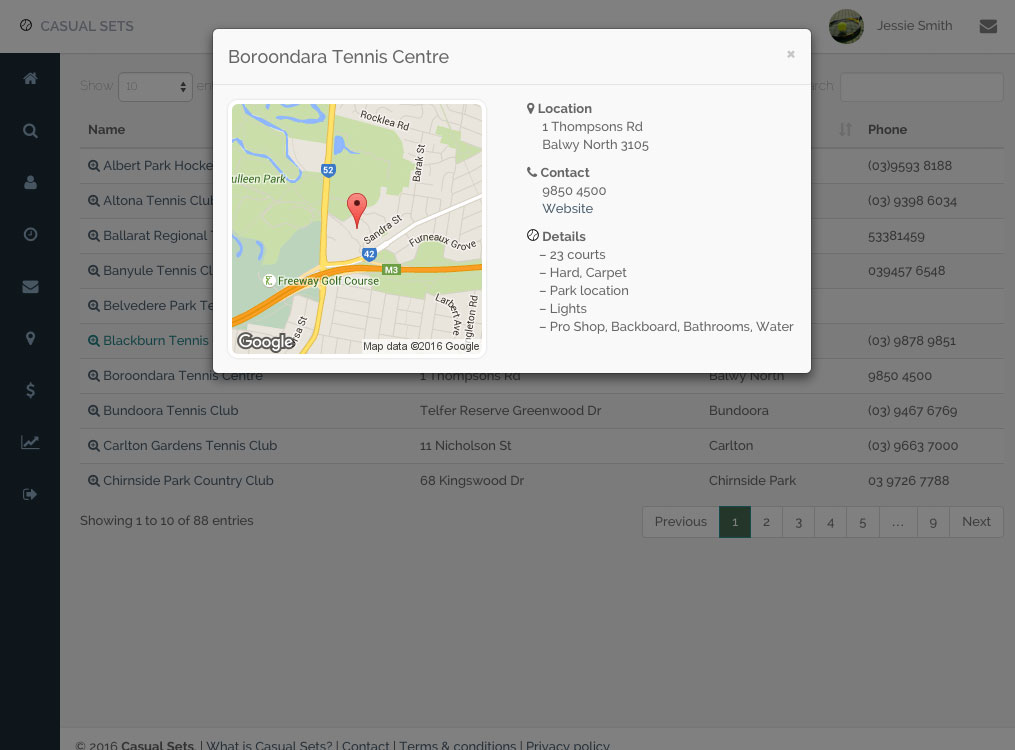Screen dimensions: 1015x750
Task: Open the Home icon in the sidebar
Action: (30, 78)
